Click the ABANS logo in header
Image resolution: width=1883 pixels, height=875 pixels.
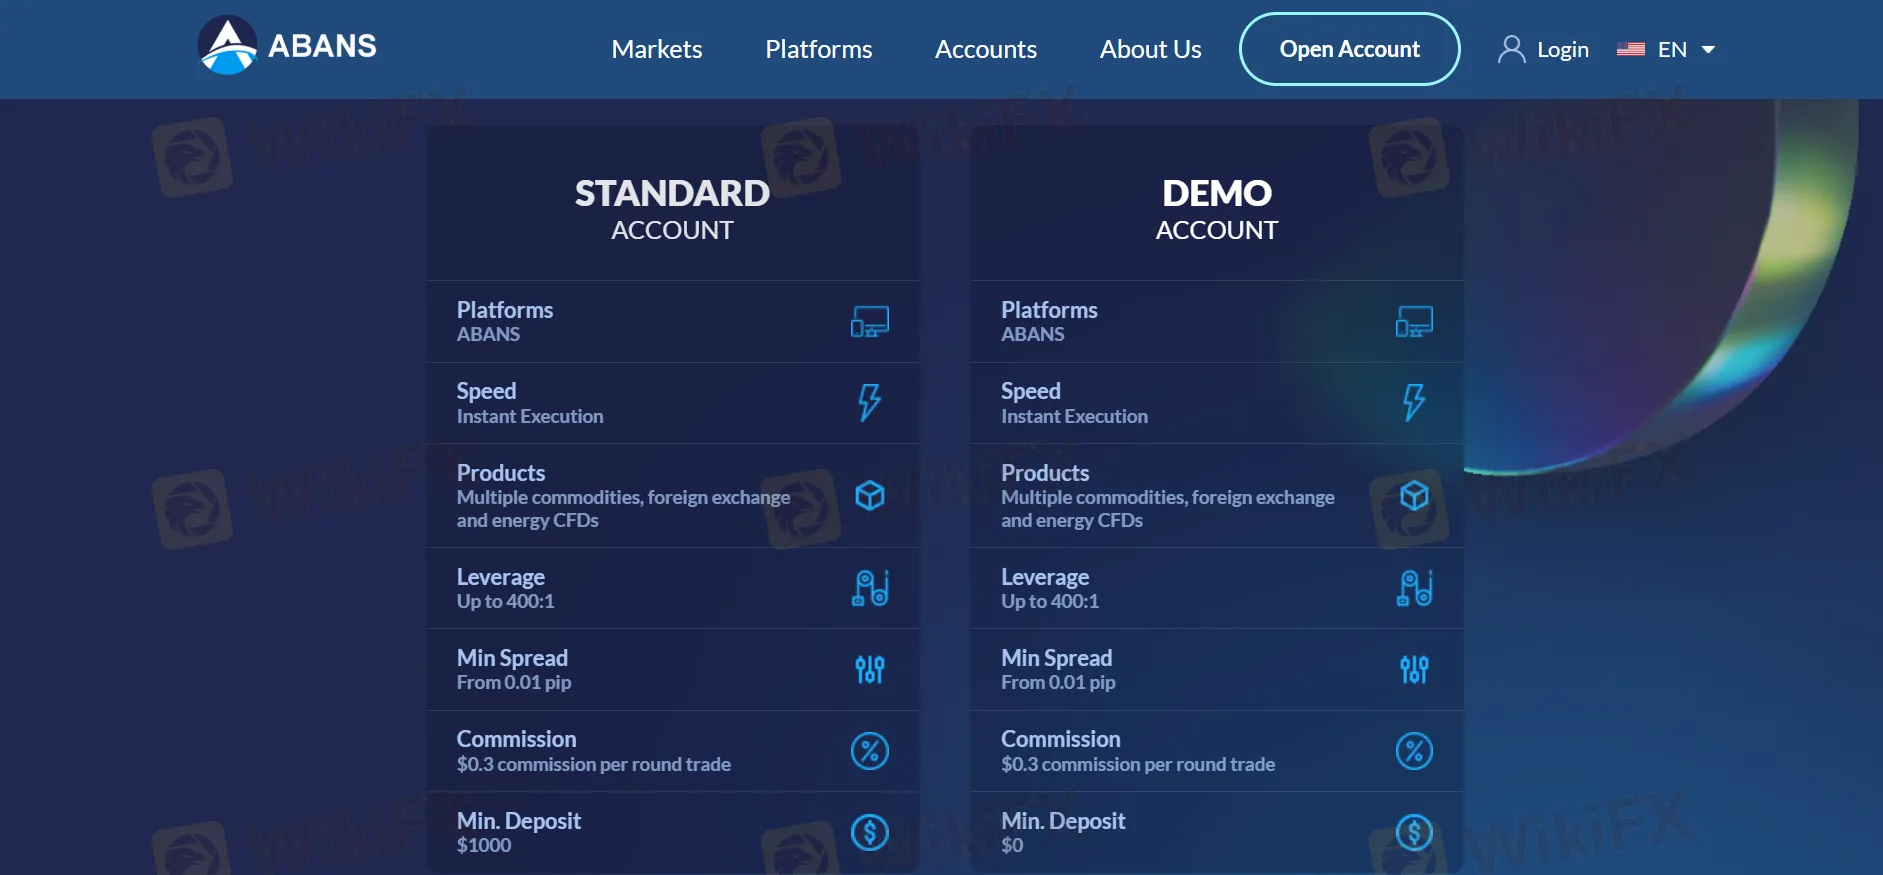[x=287, y=46]
